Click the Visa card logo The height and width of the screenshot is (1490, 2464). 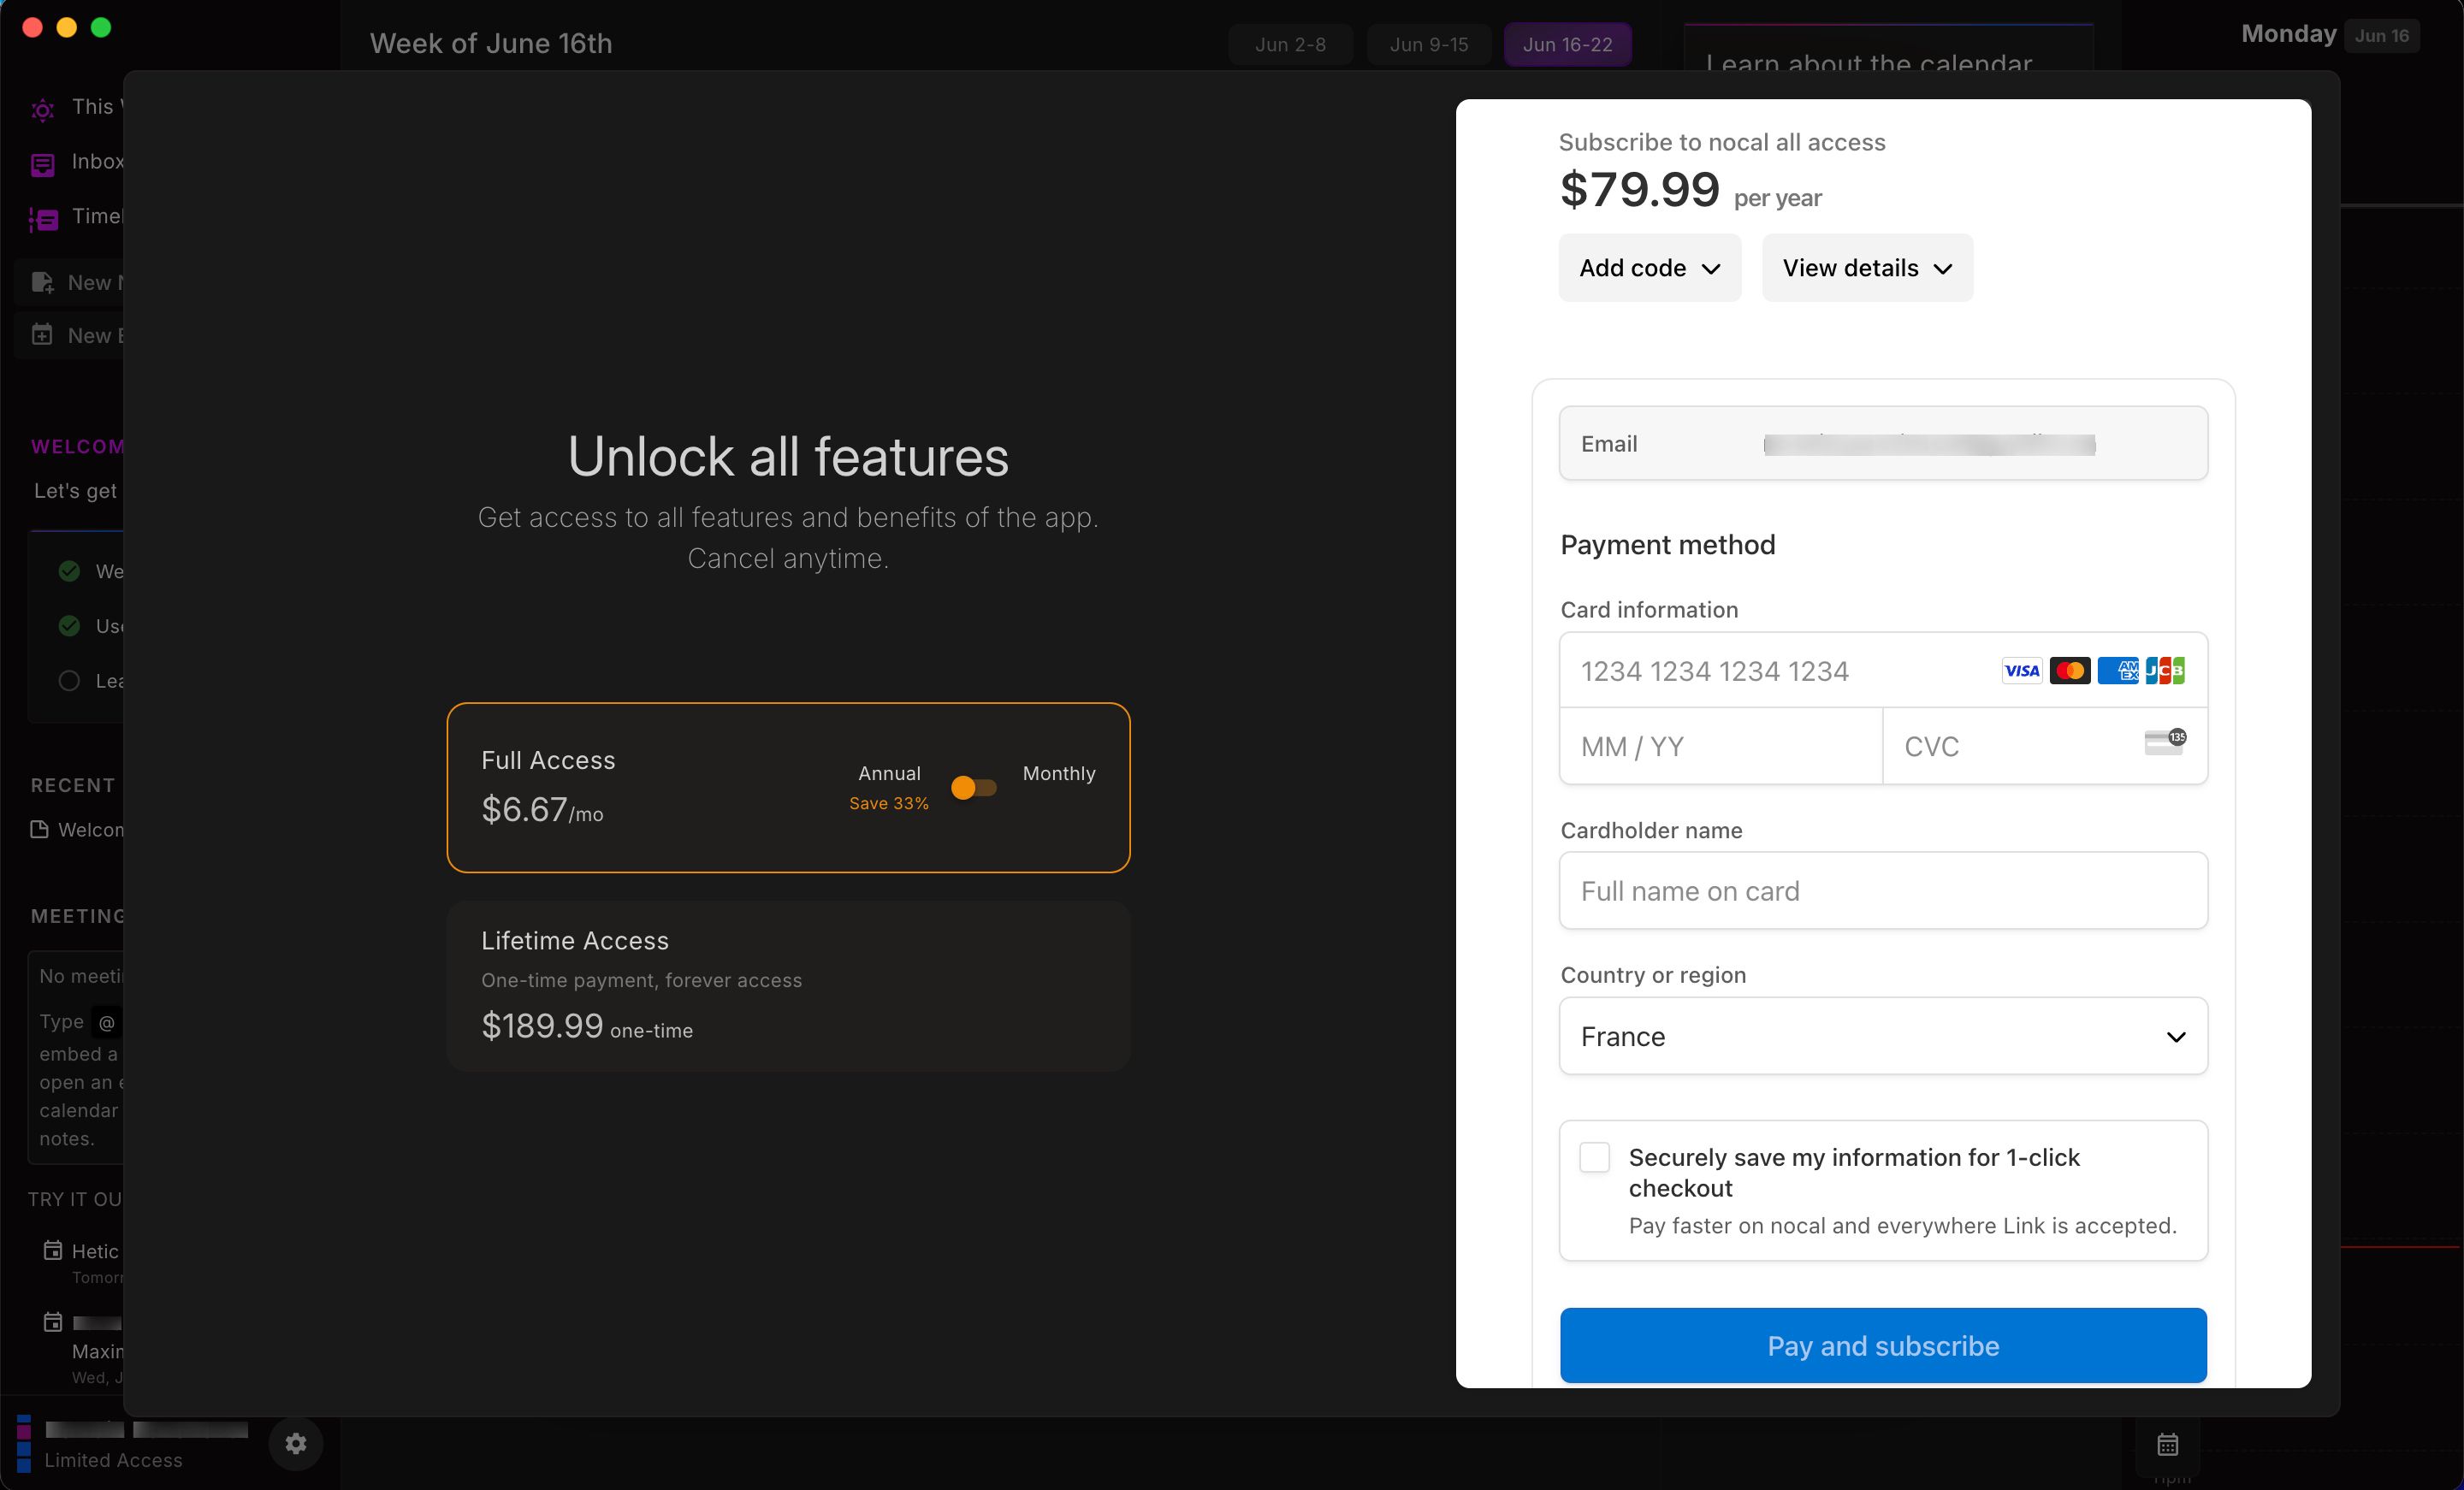coord(2021,670)
